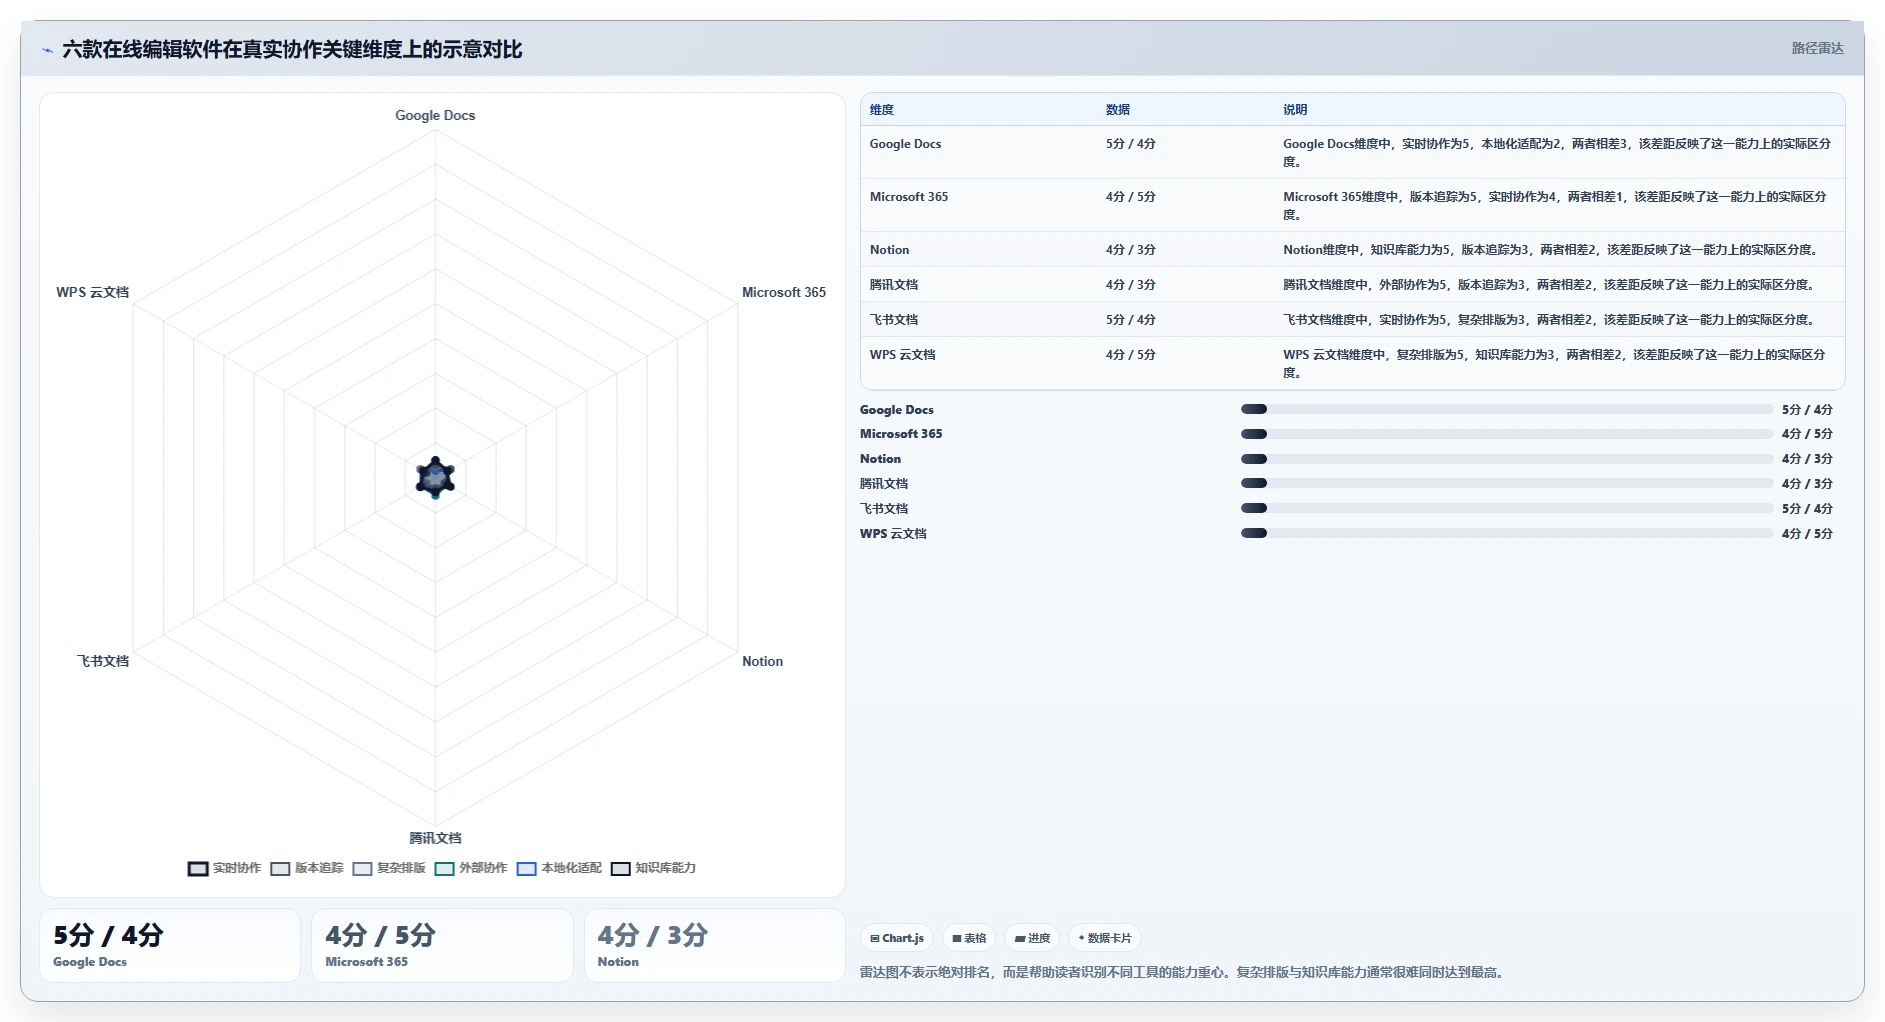The width and height of the screenshot is (1885, 1022).
Task: Click the 表格 chip
Action: pyautogui.click(x=969, y=938)
